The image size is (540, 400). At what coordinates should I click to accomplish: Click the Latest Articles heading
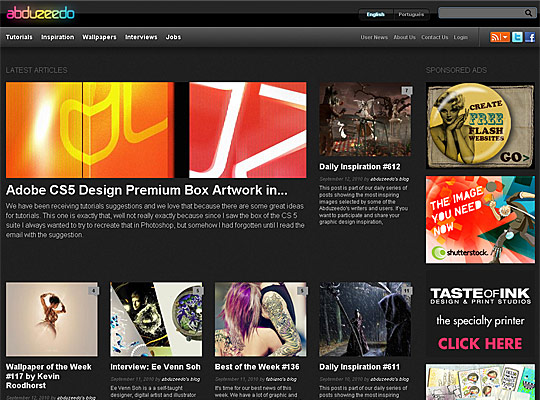[37, 70]
